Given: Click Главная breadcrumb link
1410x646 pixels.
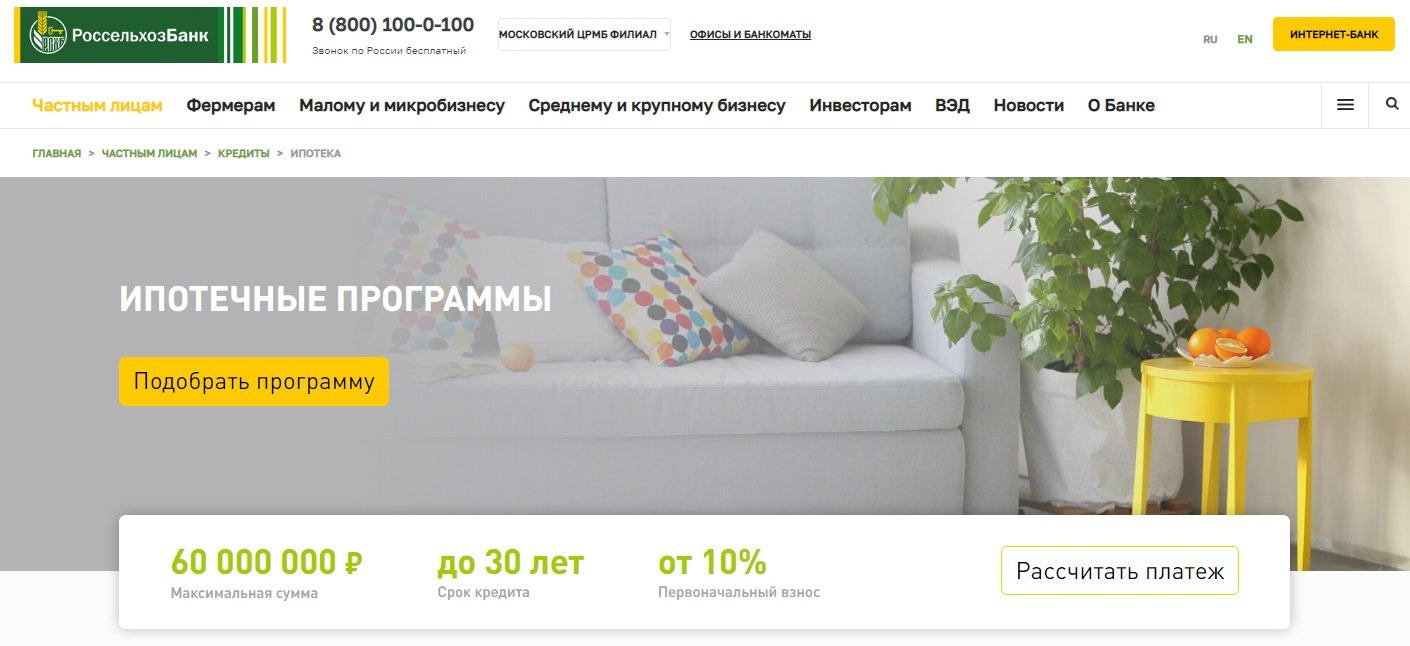Looking at the screenshot, I should click(x=56, y=153).
